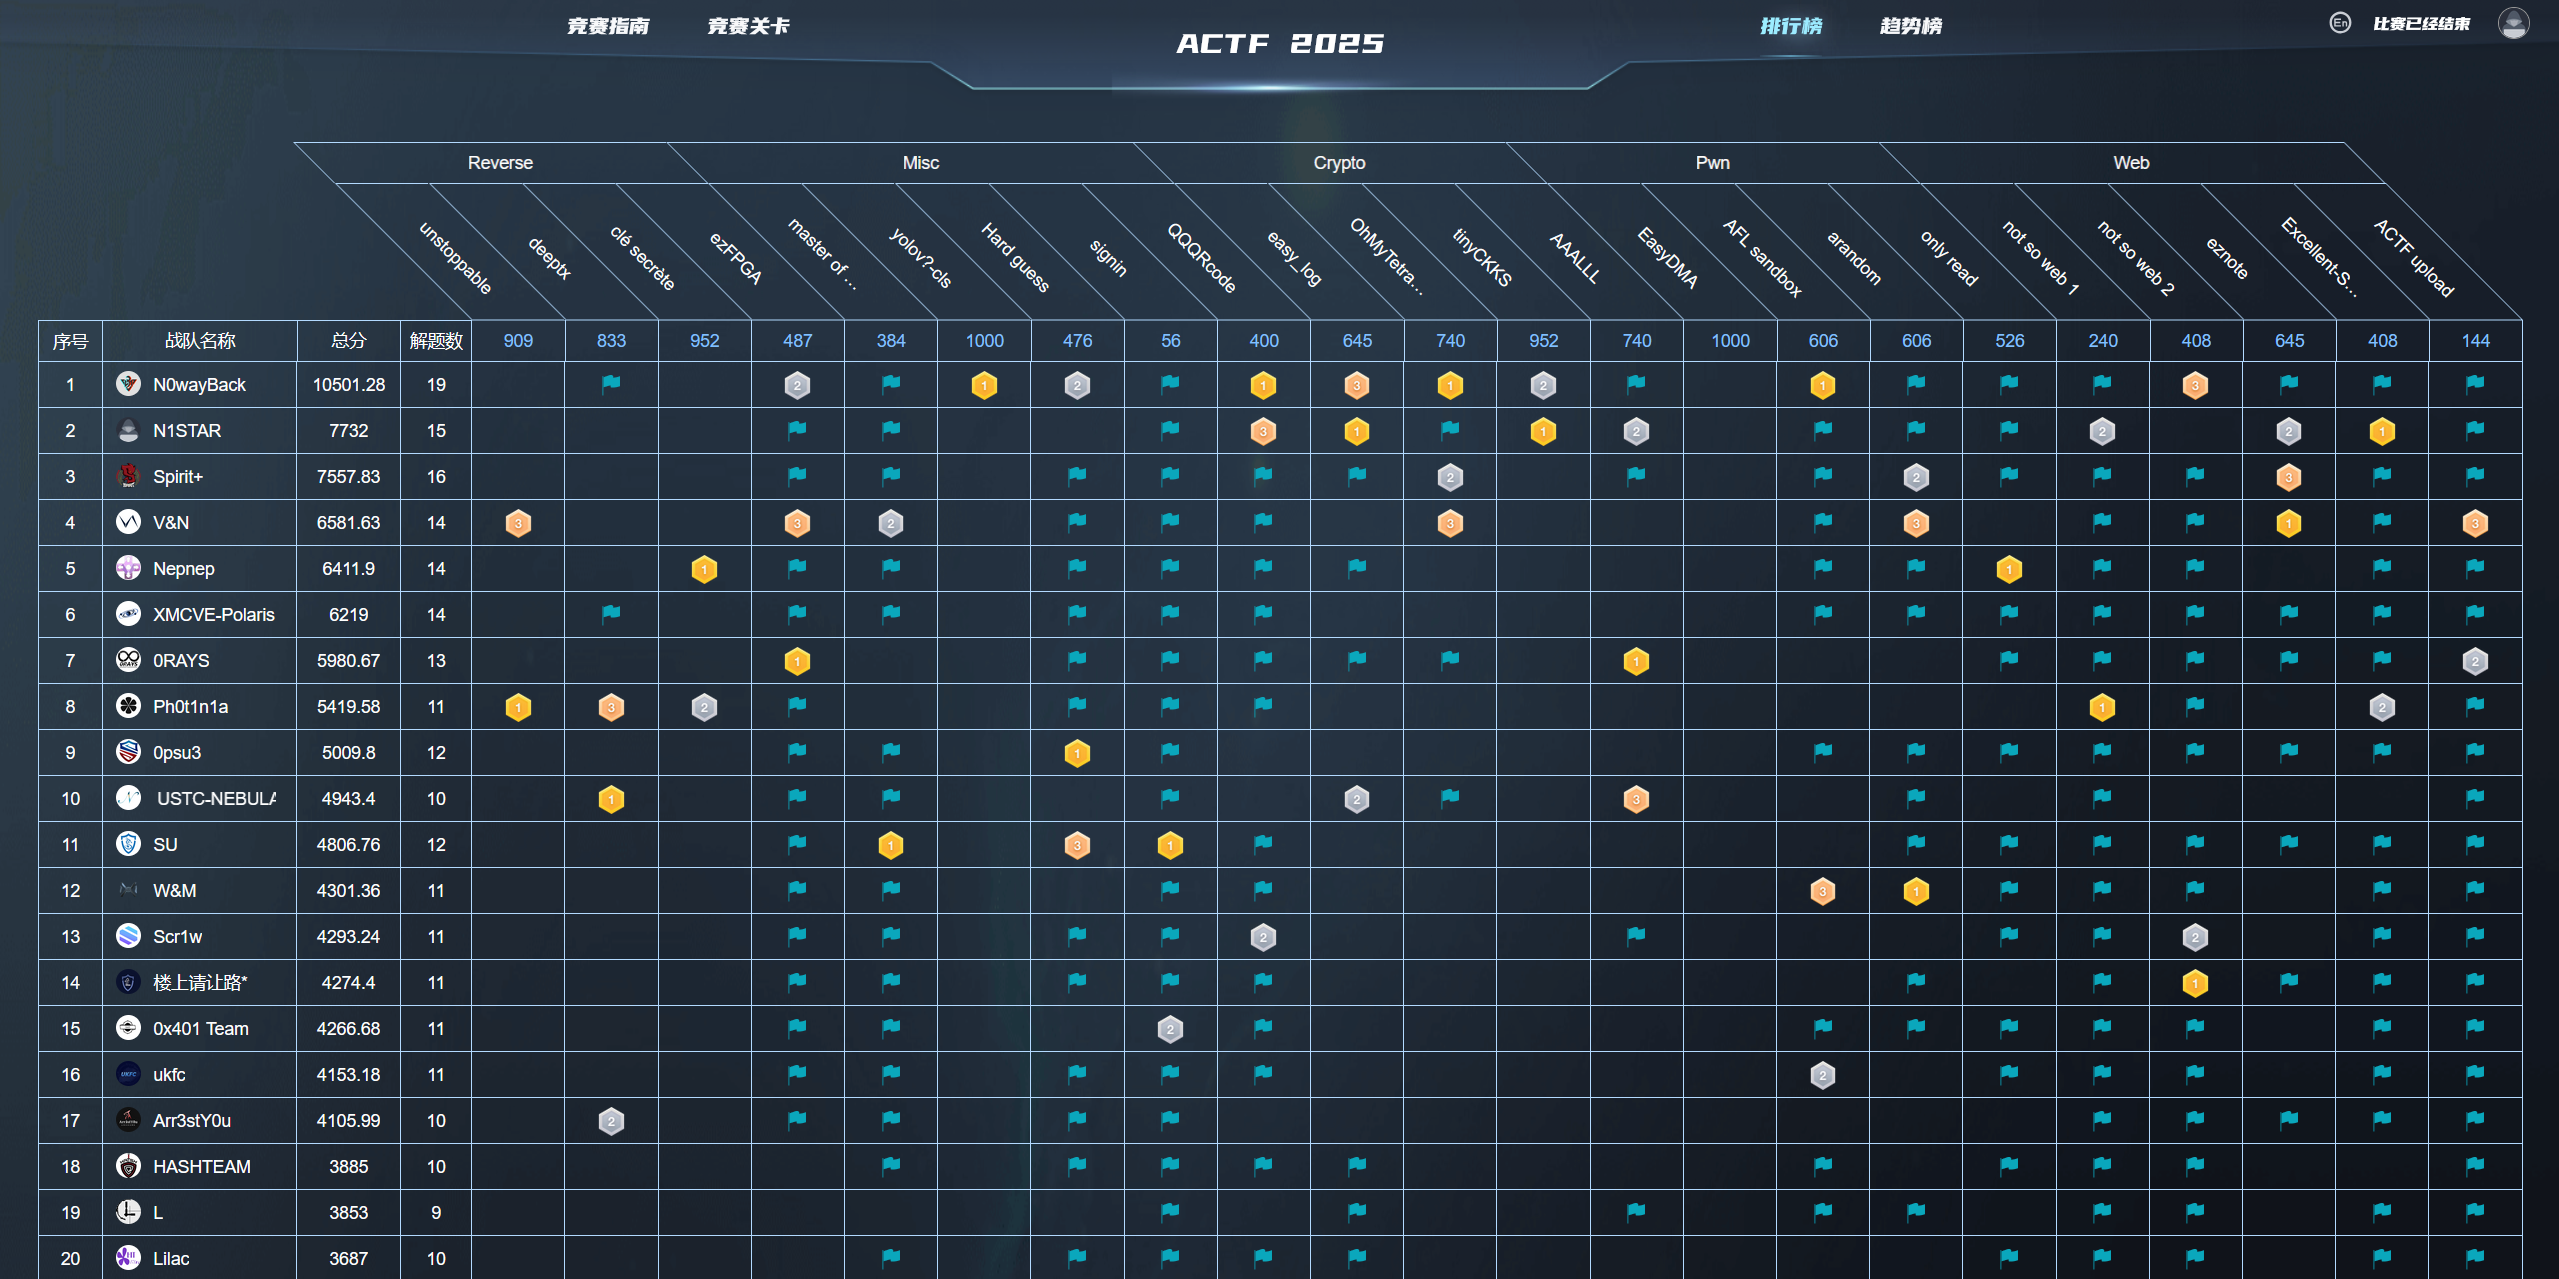Open the 竞赛关卡 tab

(x=748, y=26)
